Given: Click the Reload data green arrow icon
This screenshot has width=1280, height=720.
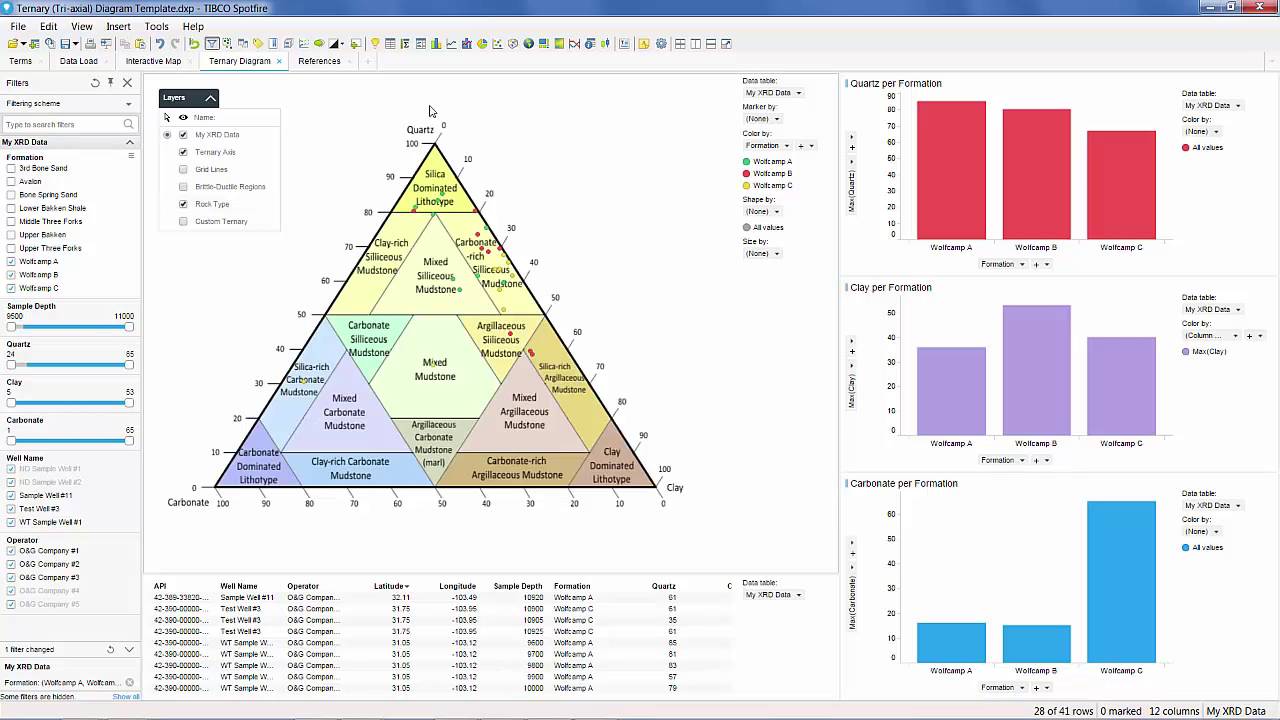Looking at the screenshot, I should click(195, 44).
